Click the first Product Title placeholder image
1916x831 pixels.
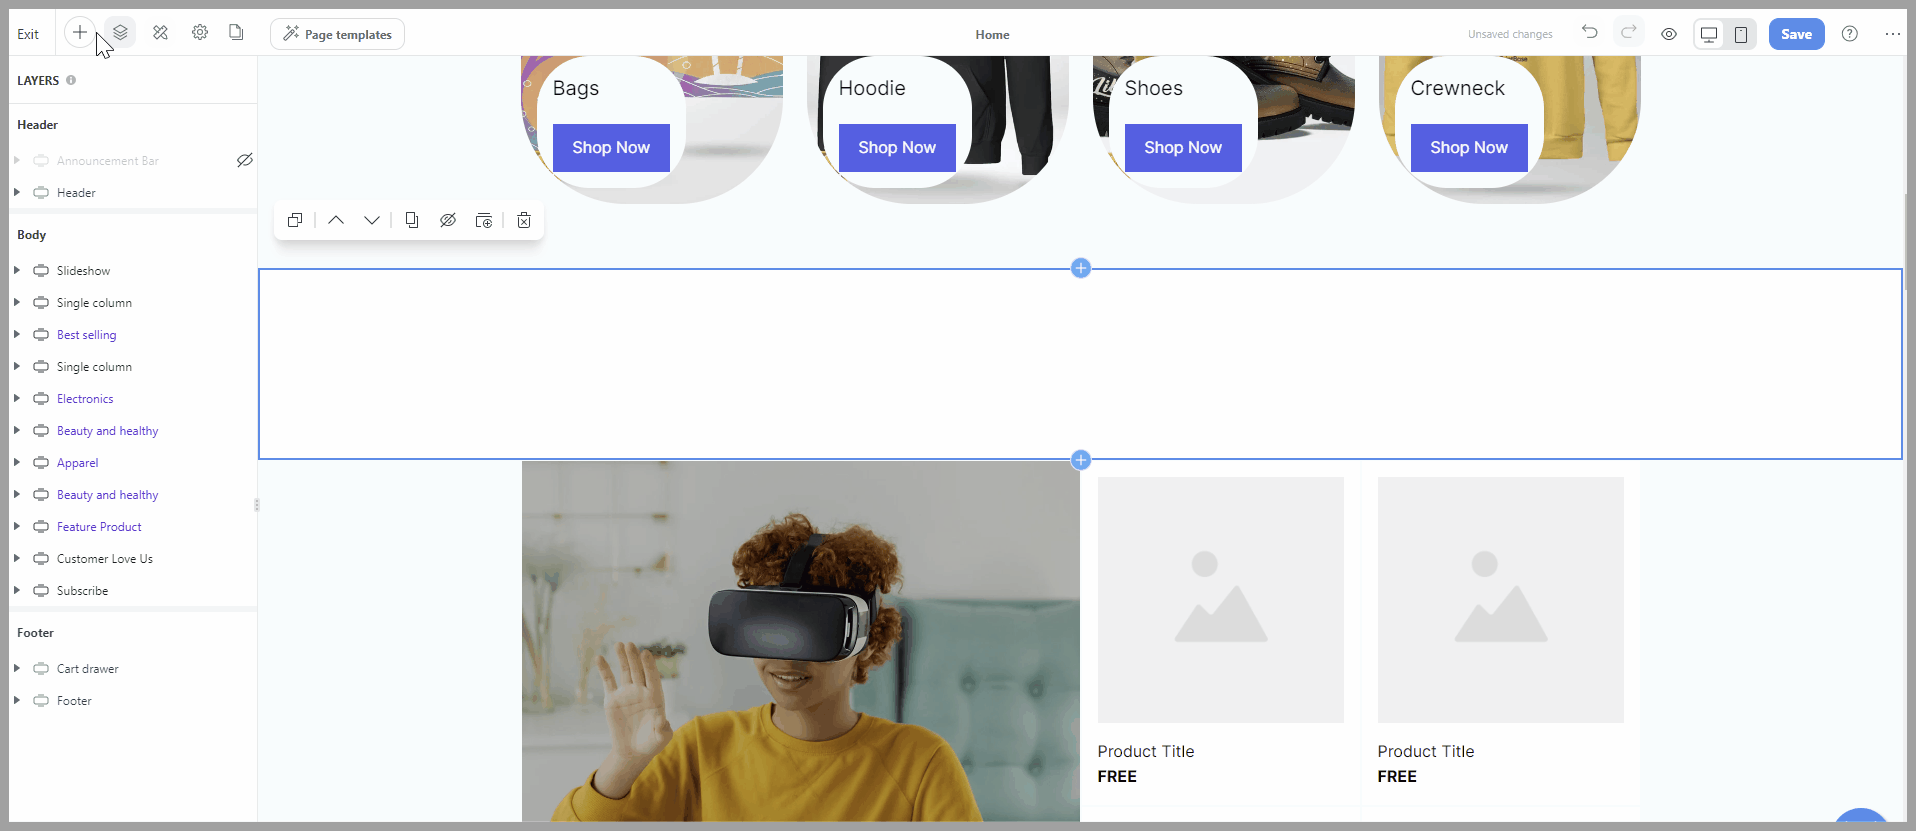click(1221, 600)
